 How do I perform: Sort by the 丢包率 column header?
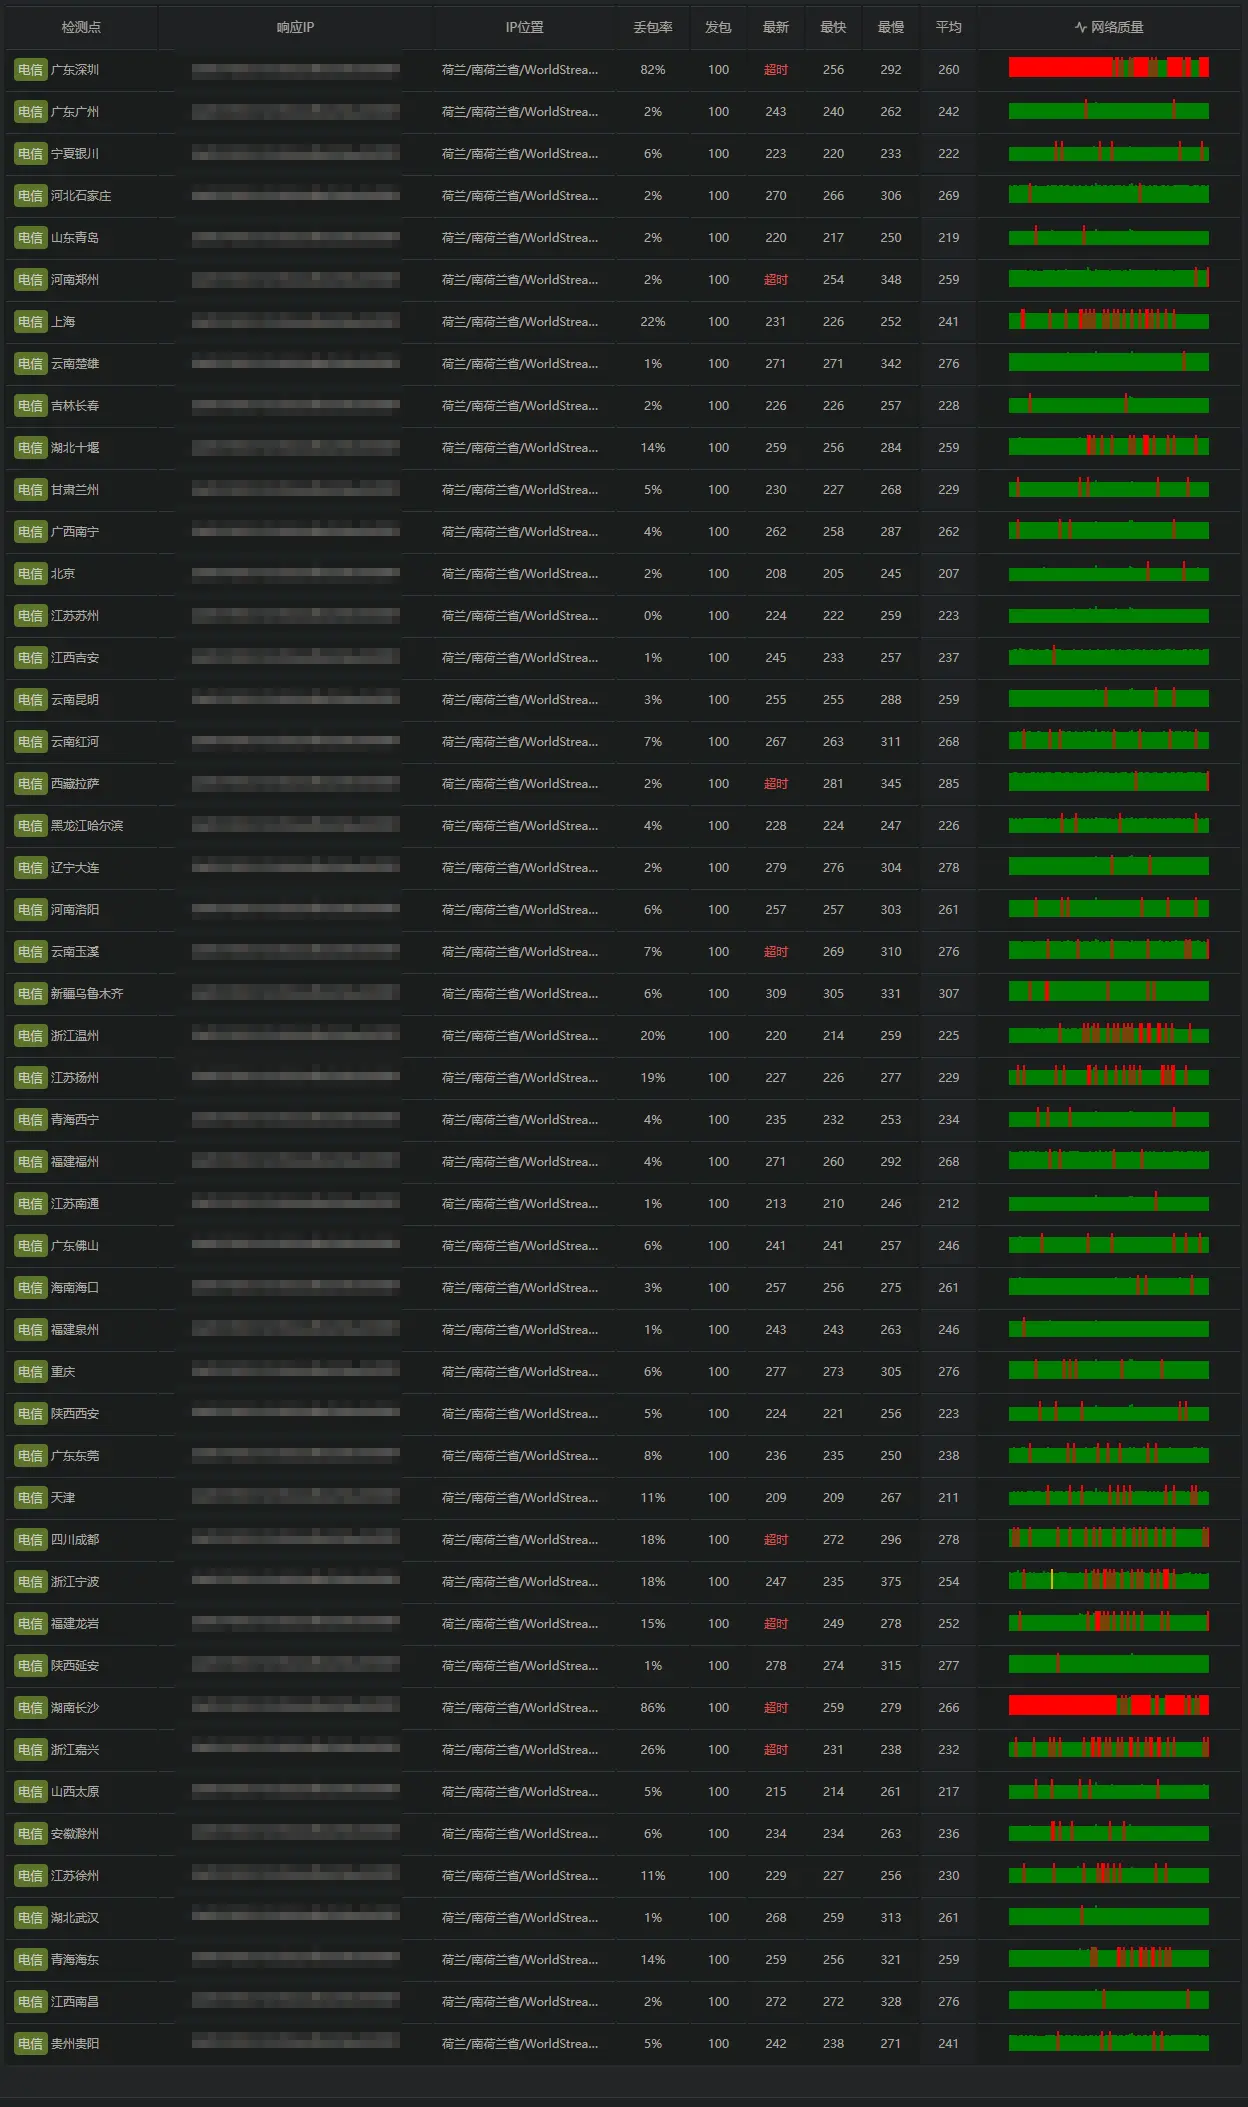652,27
